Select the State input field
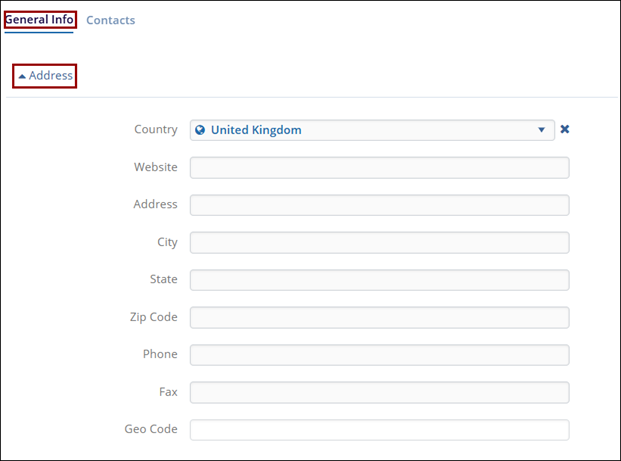Image resolution: width=621 pixels, height=461 pixels. coord(379,280)
